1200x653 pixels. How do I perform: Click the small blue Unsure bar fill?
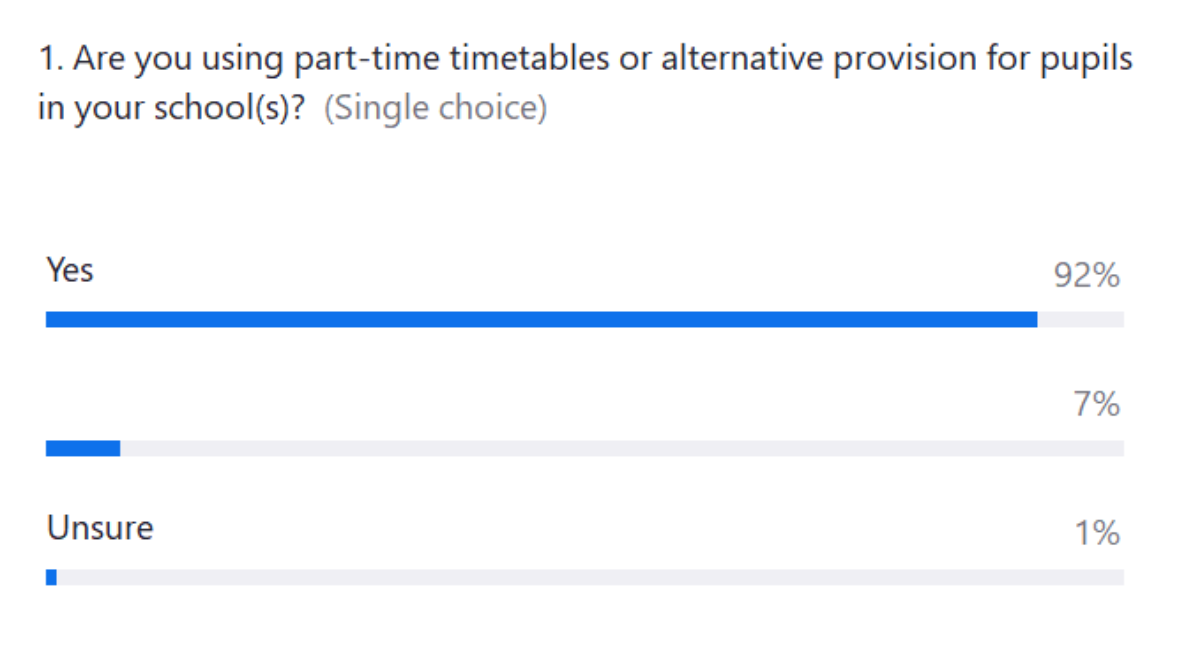point(51,577)
